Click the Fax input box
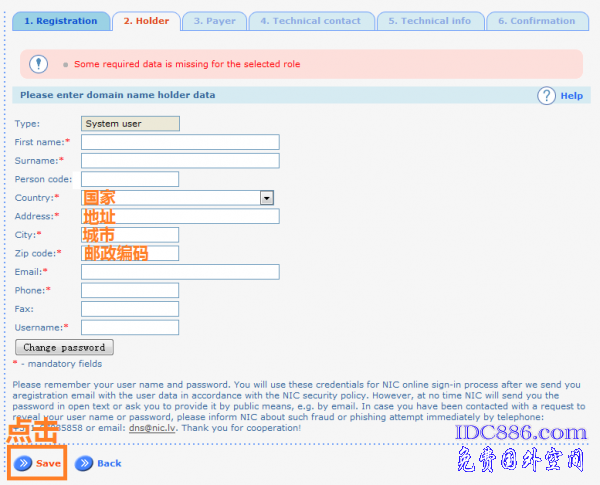The image size is (600, 485). click(130, 309)
